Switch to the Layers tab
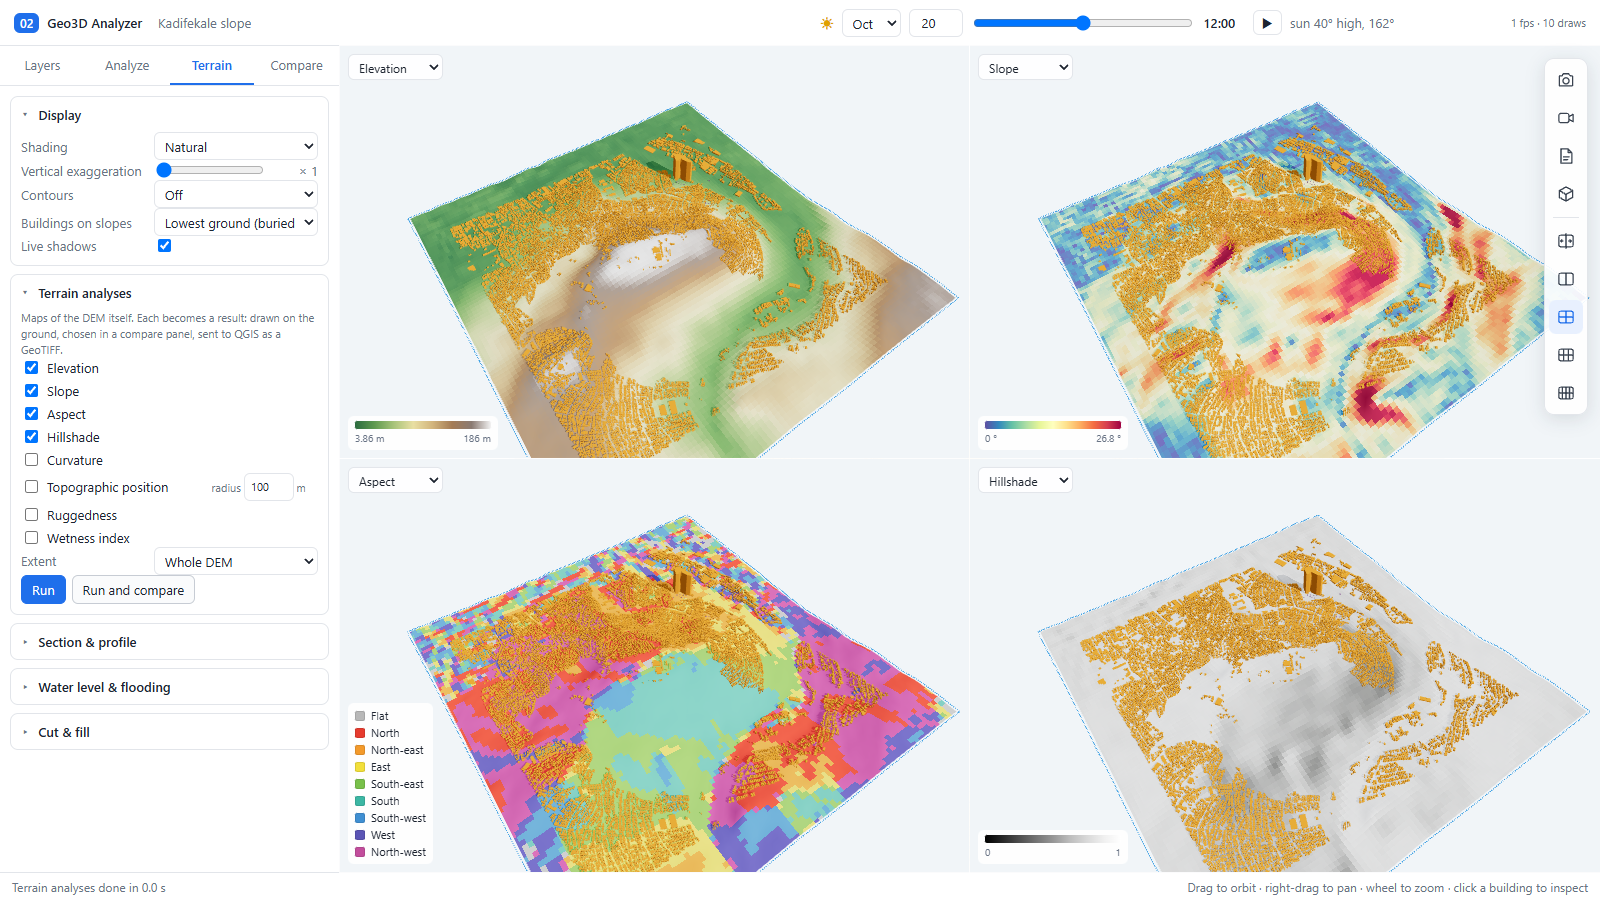The height and width of the screenshot is (900, 1600). pyautogui.click(x=42, y=66)
